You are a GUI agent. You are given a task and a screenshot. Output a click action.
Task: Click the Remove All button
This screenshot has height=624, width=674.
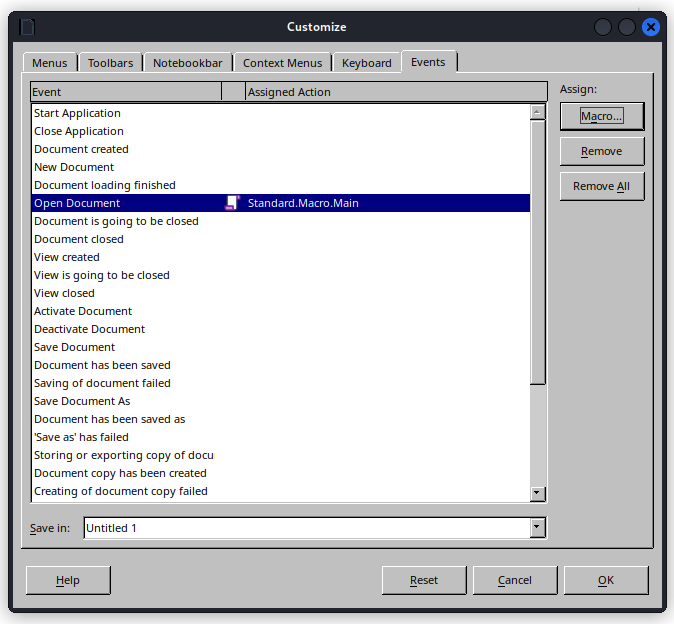click(601, 186)
